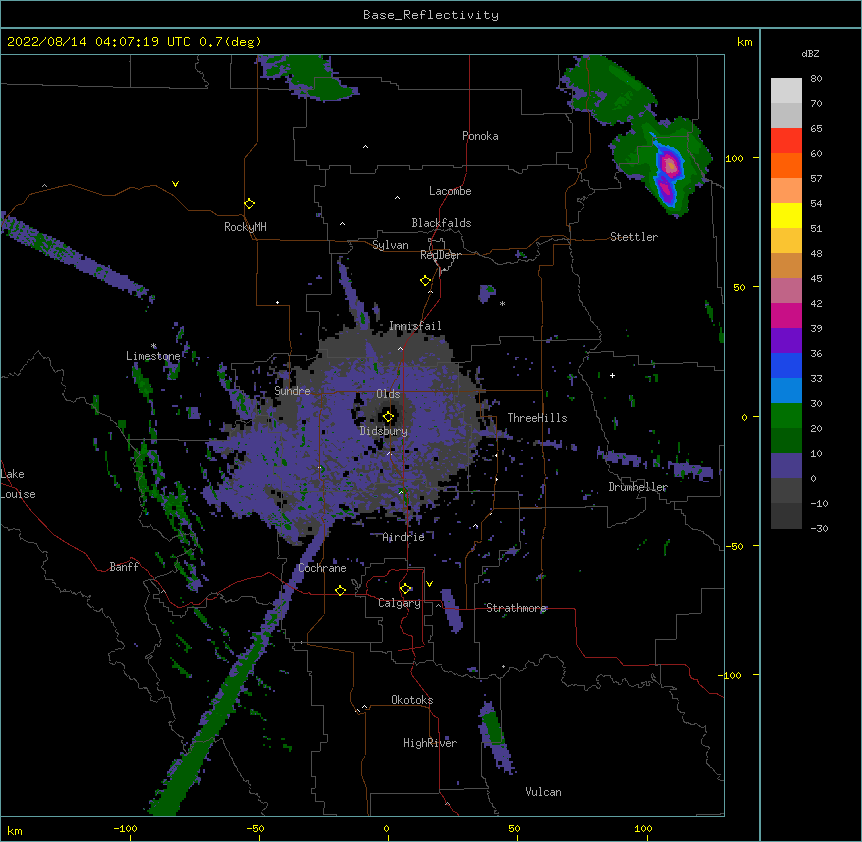Click the RedDeer city label

(440, 255)
